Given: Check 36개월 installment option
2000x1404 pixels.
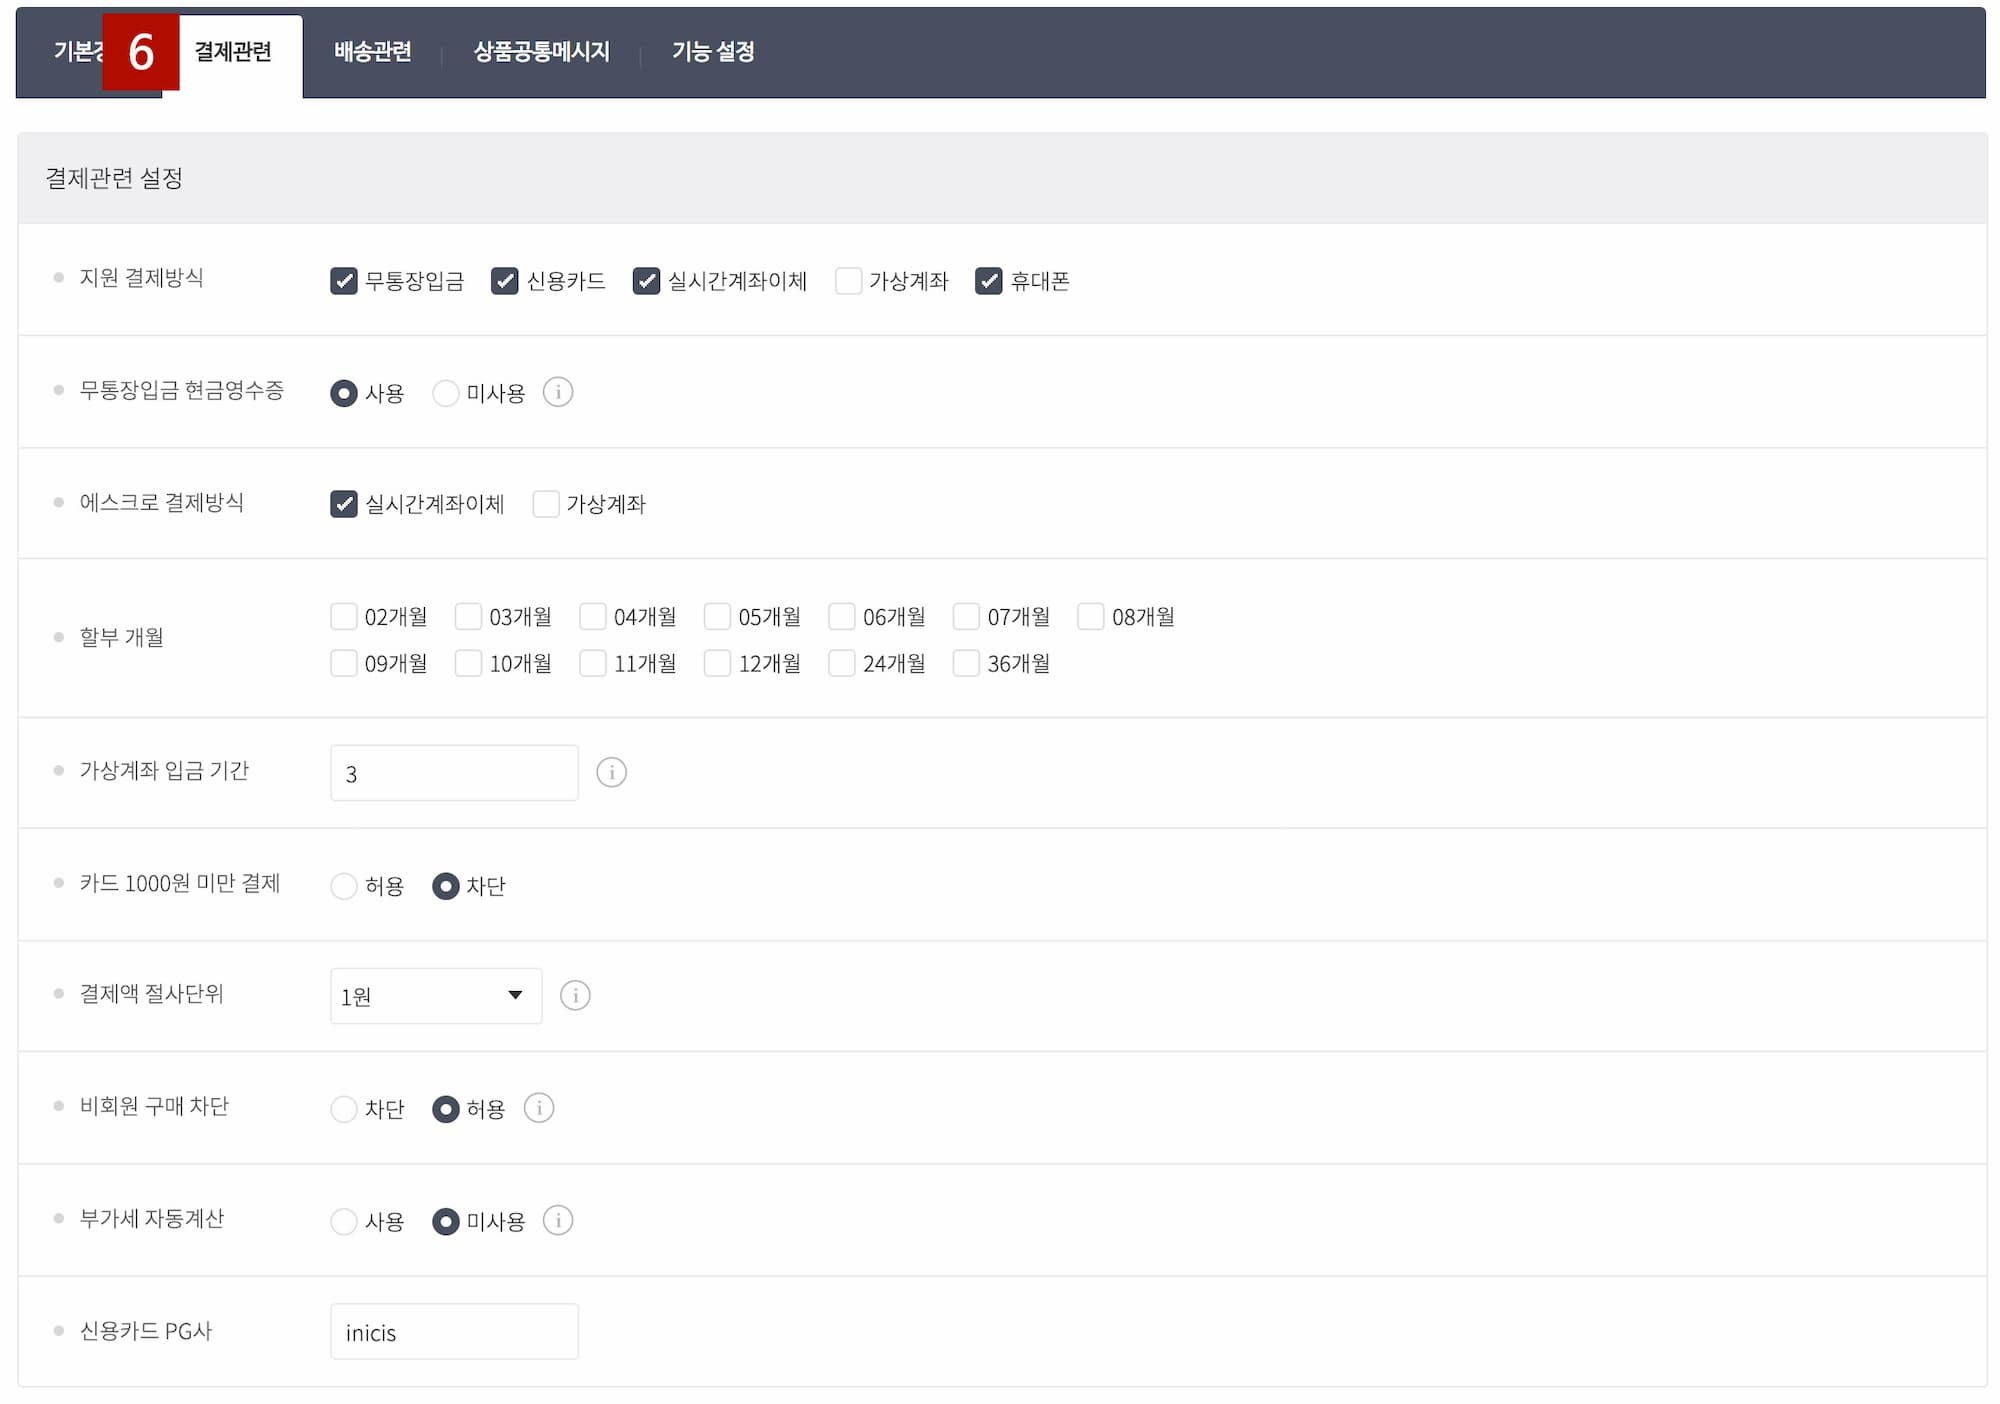Looking at the screenshot, I should point(966,663).
